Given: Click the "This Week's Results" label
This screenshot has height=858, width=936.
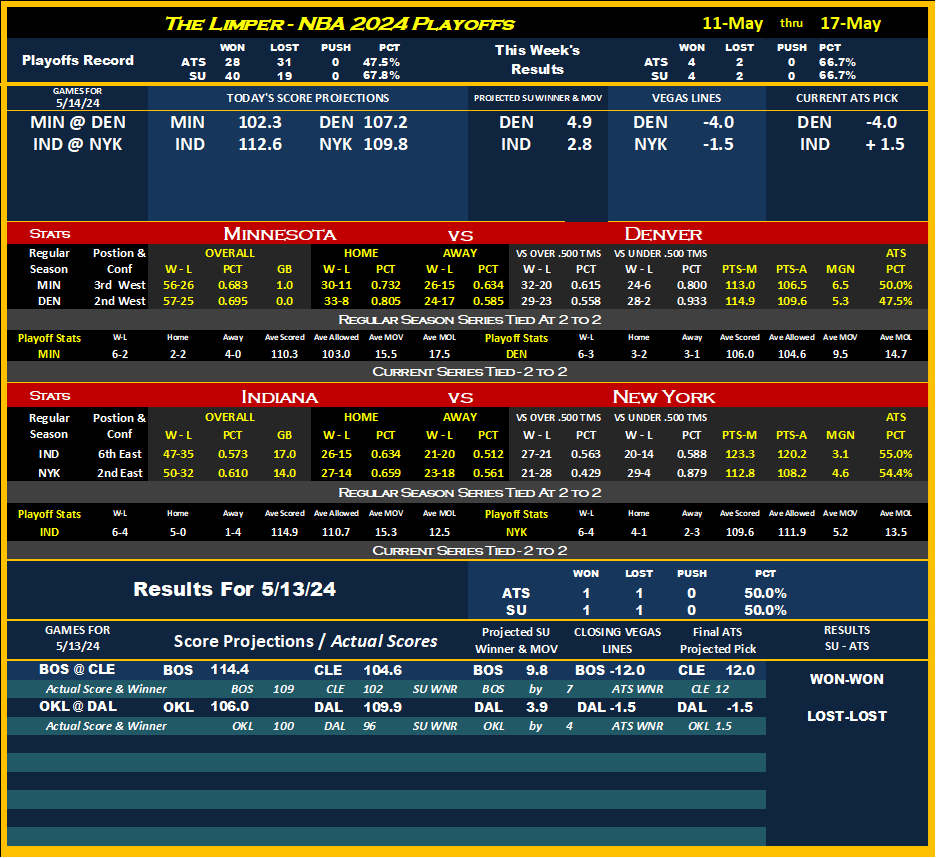Looking at the screenshot, I should (537, 60).
